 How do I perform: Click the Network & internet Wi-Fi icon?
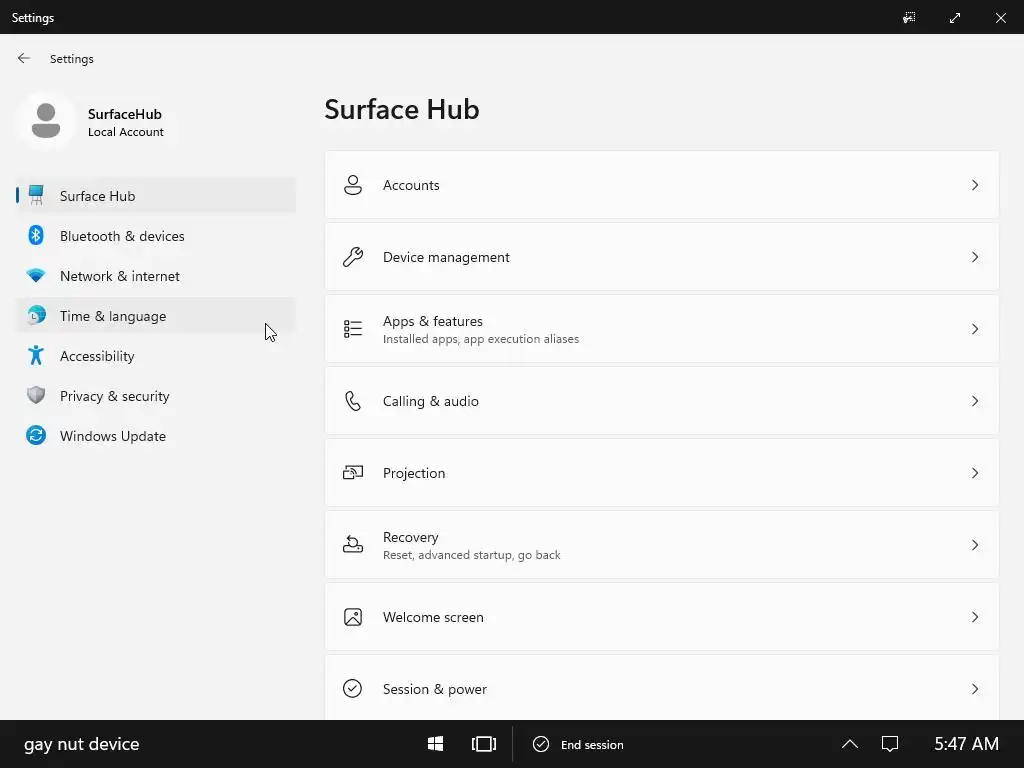pyautogui.click(x=36, y=276)
